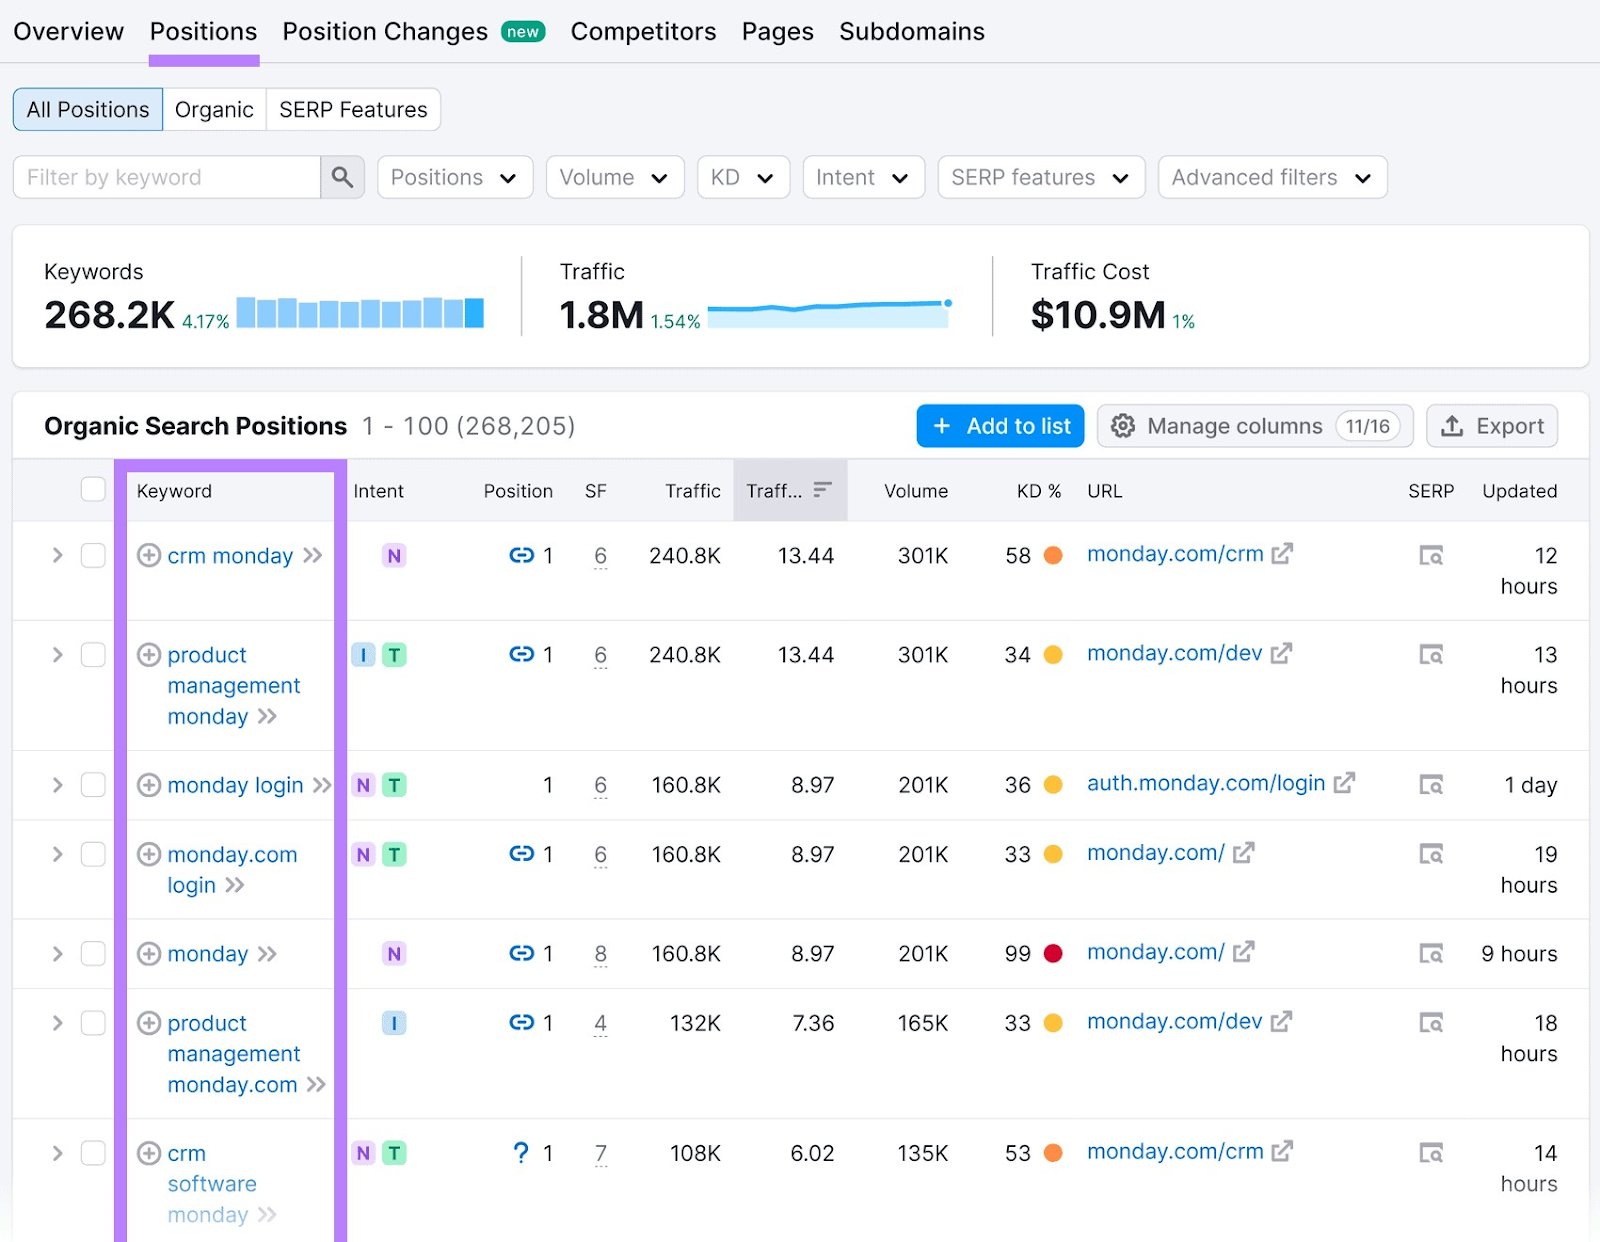Open SERP snapshot for 'crm monday' row
Viewport: 1600px width, 1242px height.
point(1431,555)
